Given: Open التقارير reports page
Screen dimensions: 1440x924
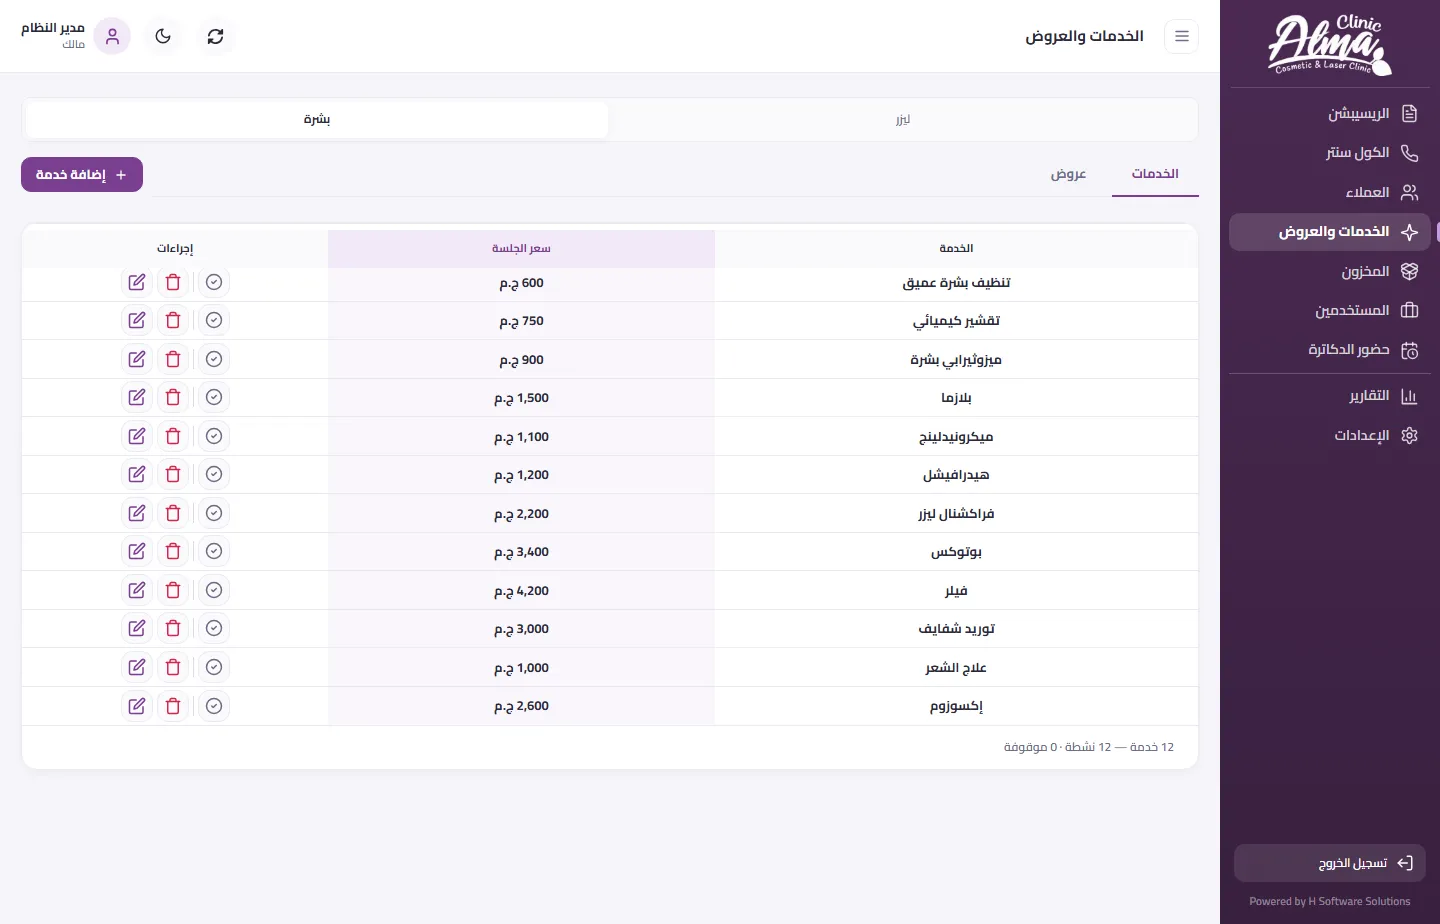Looking at the screenshot, I should tap(1330, 396).
